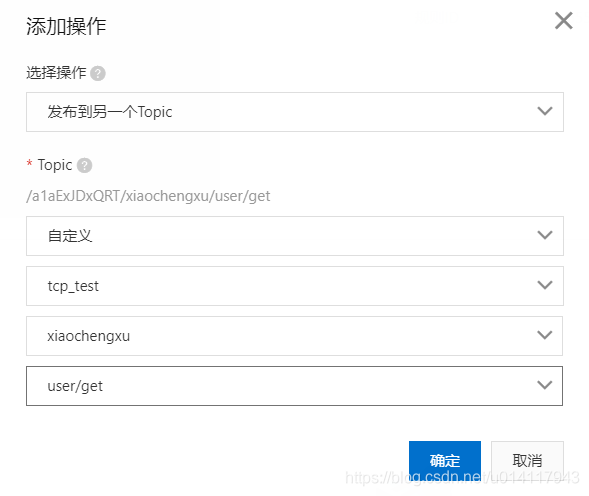Open the 自定义 dropdown
Viewport: 589px width, 496px height.
click(x=295, y=236)
